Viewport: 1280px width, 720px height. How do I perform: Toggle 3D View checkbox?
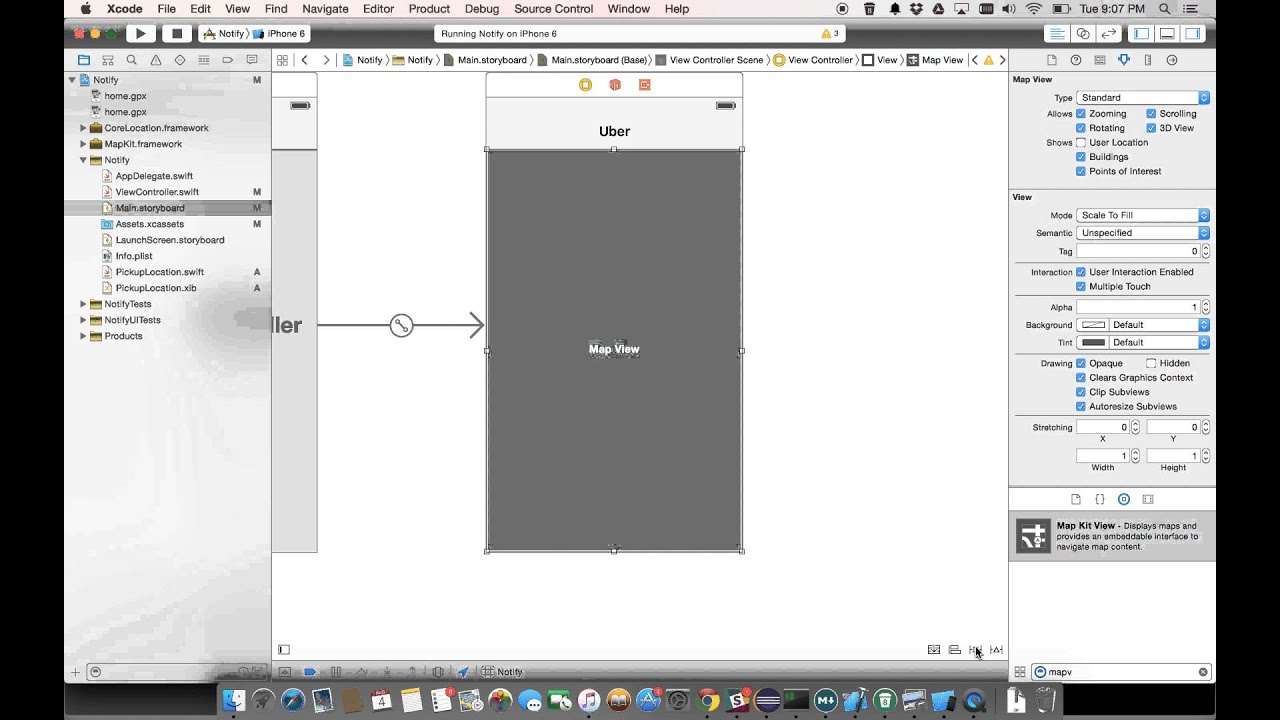1151,128
